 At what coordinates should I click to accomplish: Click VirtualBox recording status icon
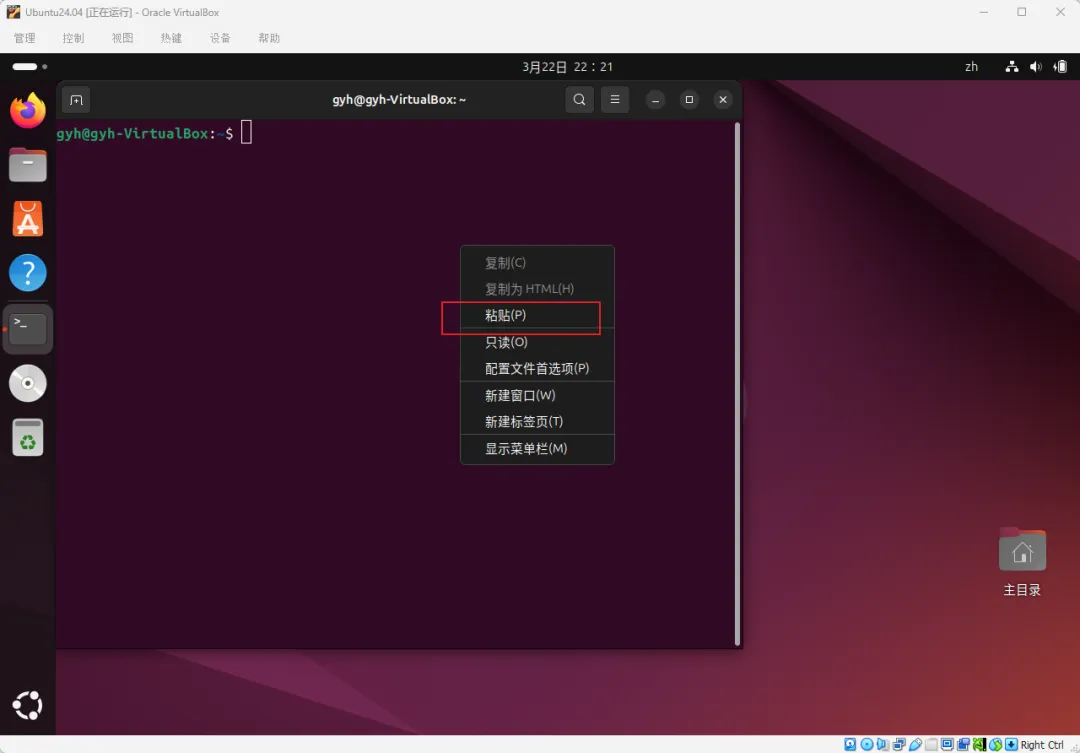[963, 744]
